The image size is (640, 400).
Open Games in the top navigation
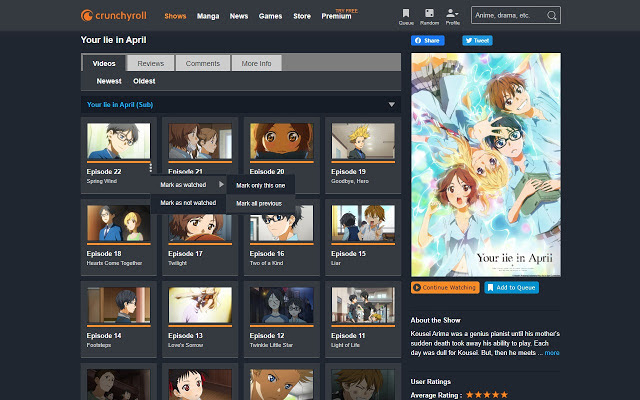pos(270,16)
